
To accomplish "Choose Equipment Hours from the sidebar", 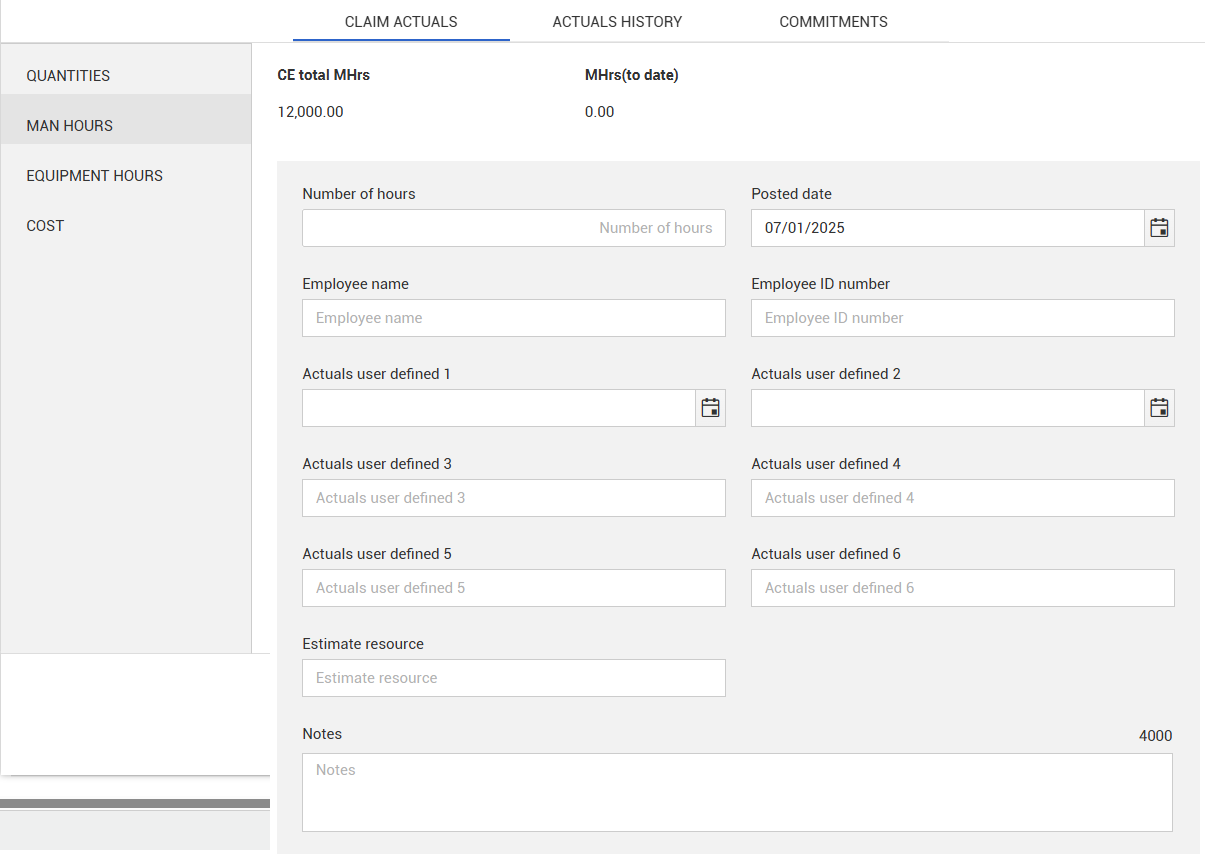I will tap(94, 176).
